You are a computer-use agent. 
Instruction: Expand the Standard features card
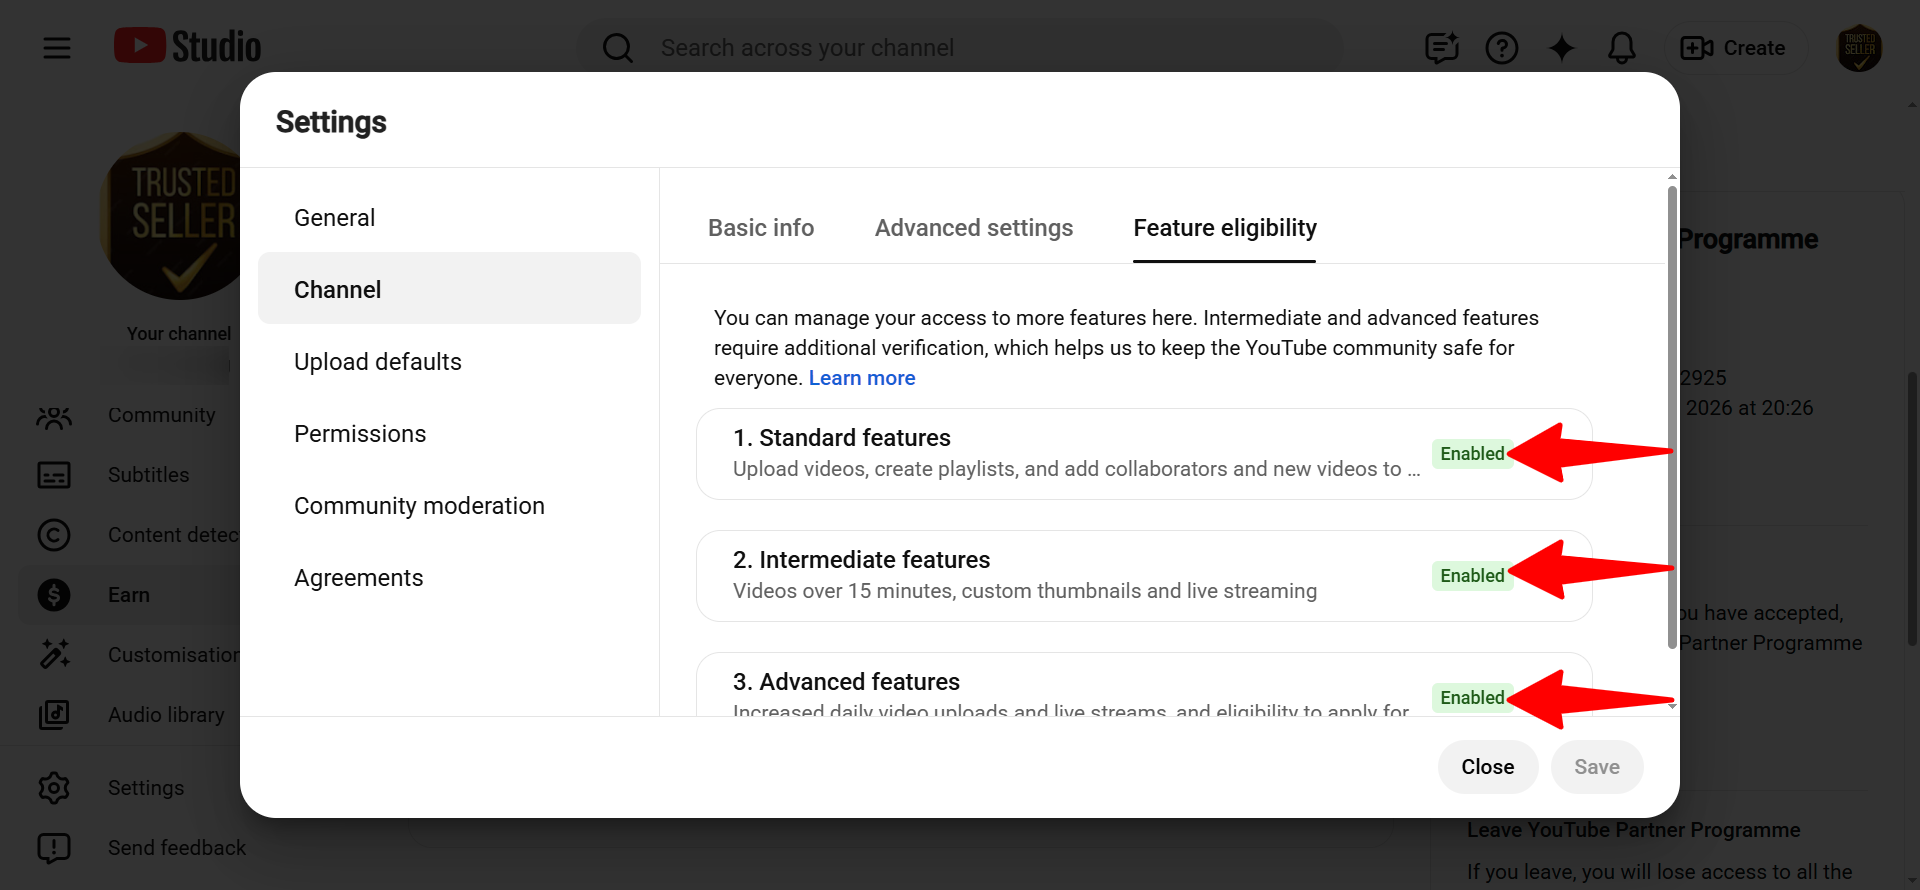[x=1144, y=454]
